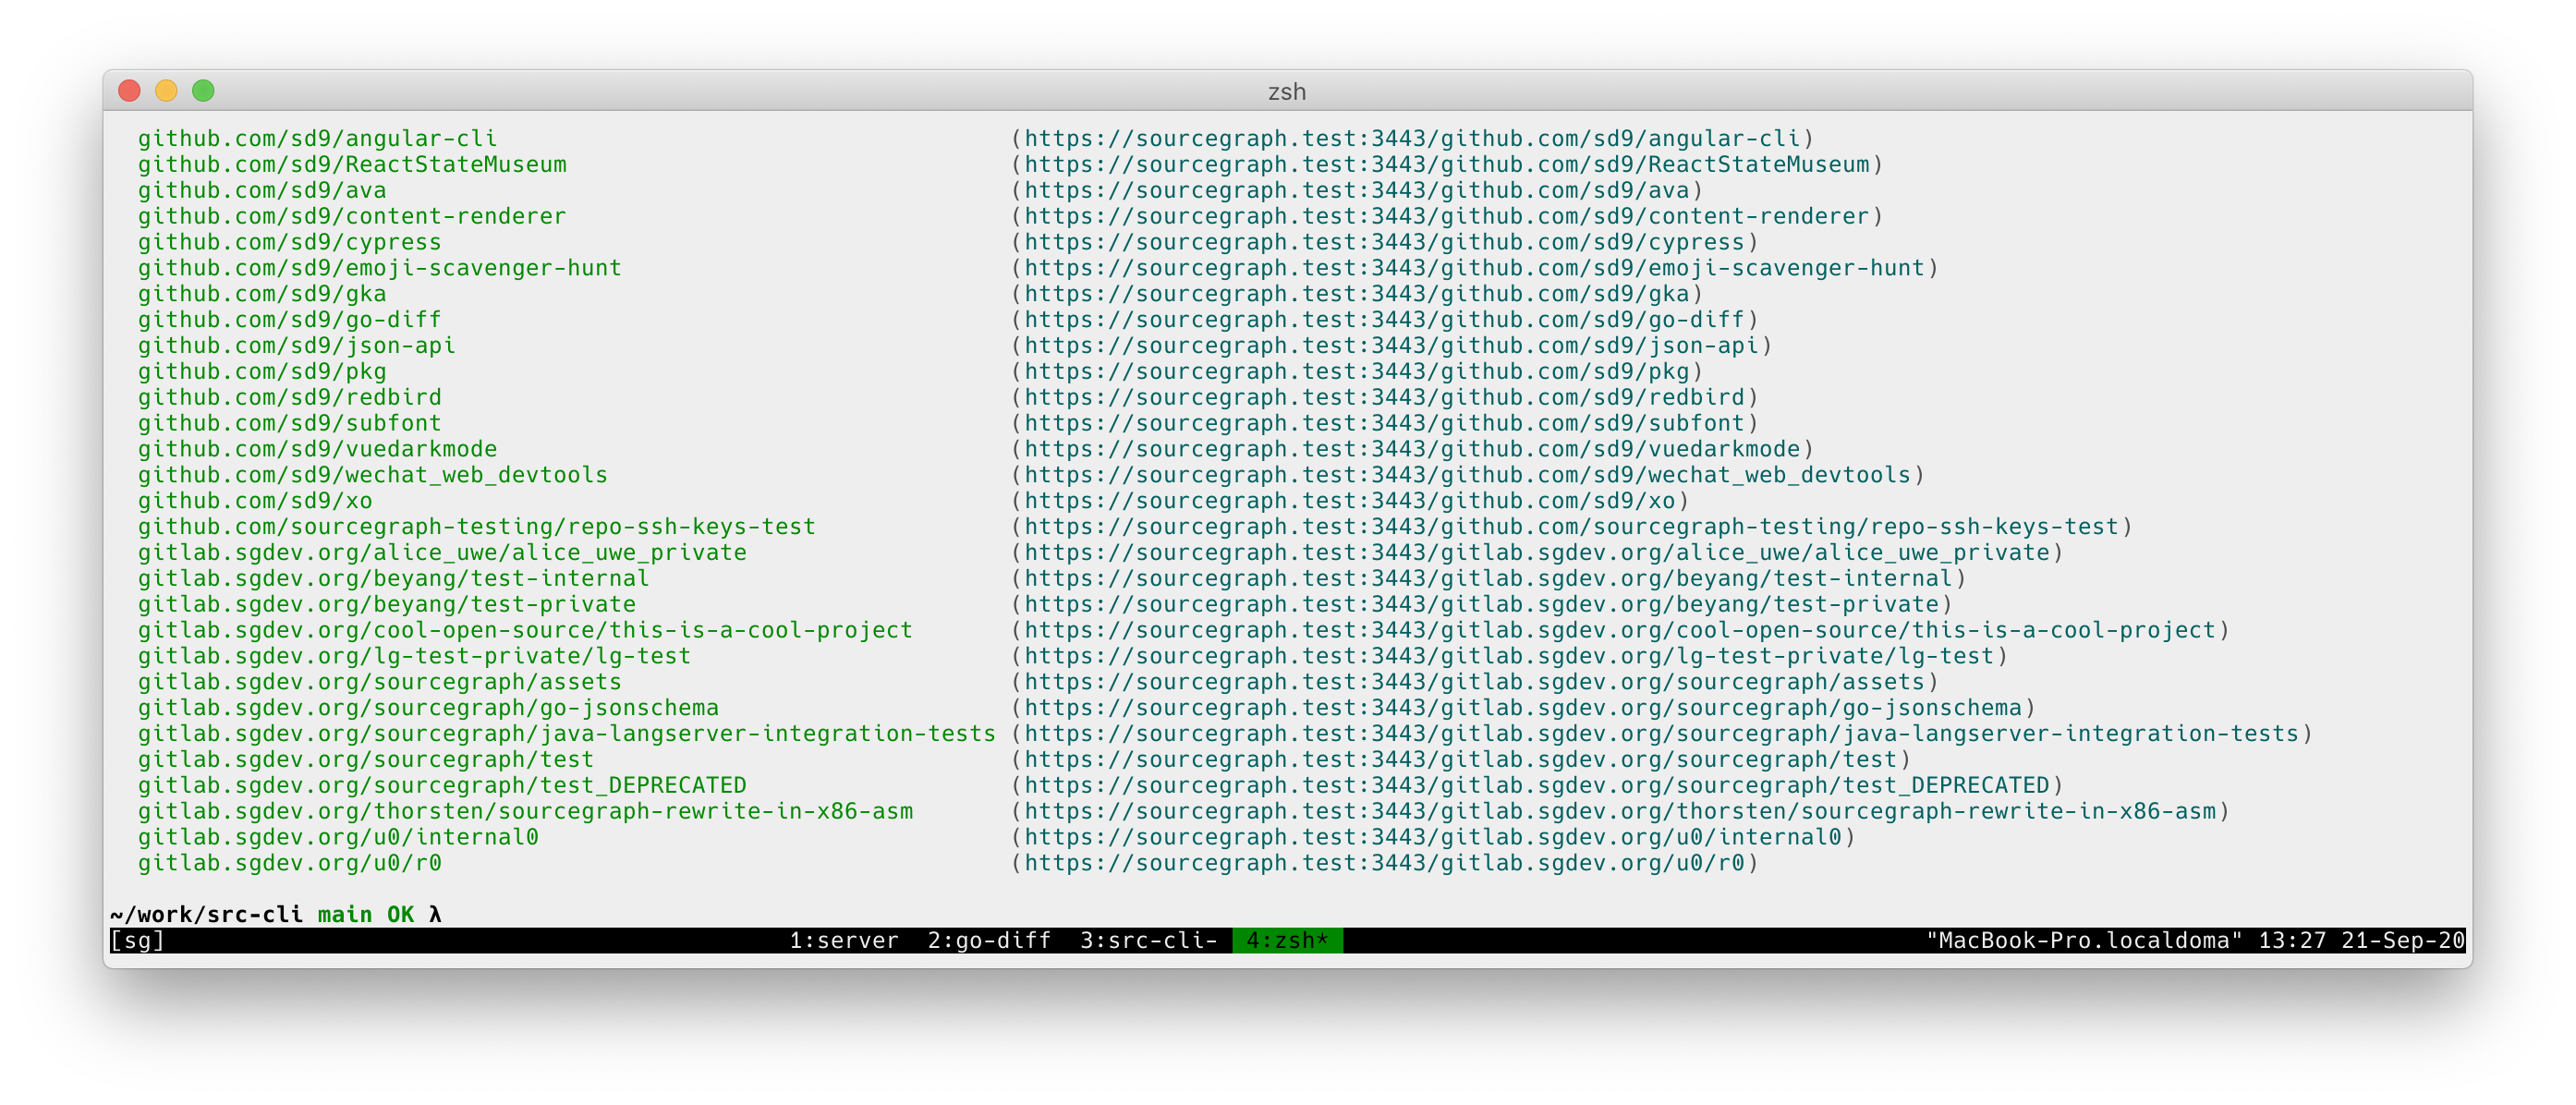Open the sourcegraph.test URL for sd9/angular-cli

coord(1411,138)
